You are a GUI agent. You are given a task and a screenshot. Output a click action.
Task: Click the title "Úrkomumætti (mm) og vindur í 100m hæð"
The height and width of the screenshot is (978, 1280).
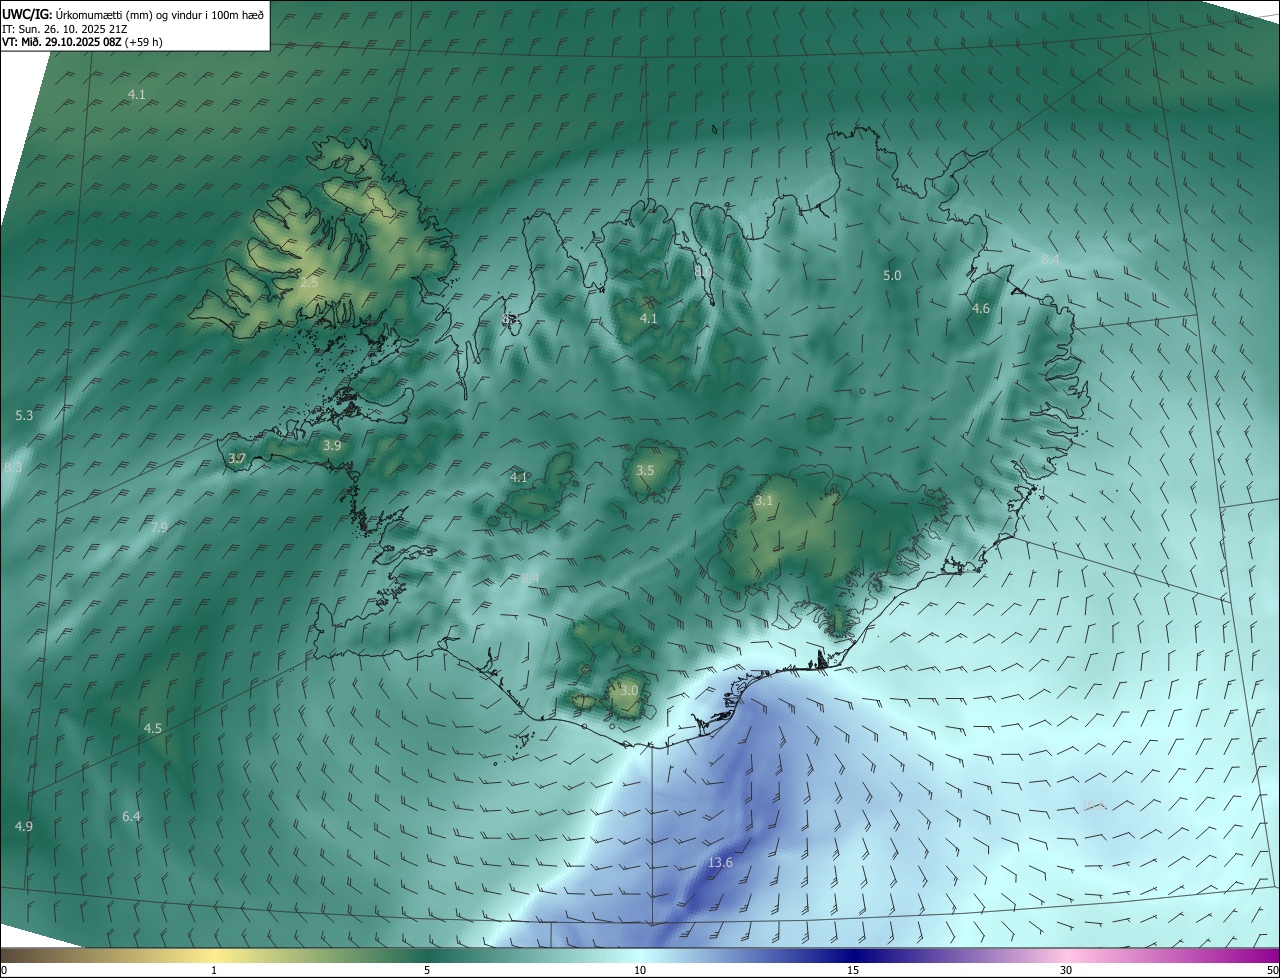[x=160, y=14]
